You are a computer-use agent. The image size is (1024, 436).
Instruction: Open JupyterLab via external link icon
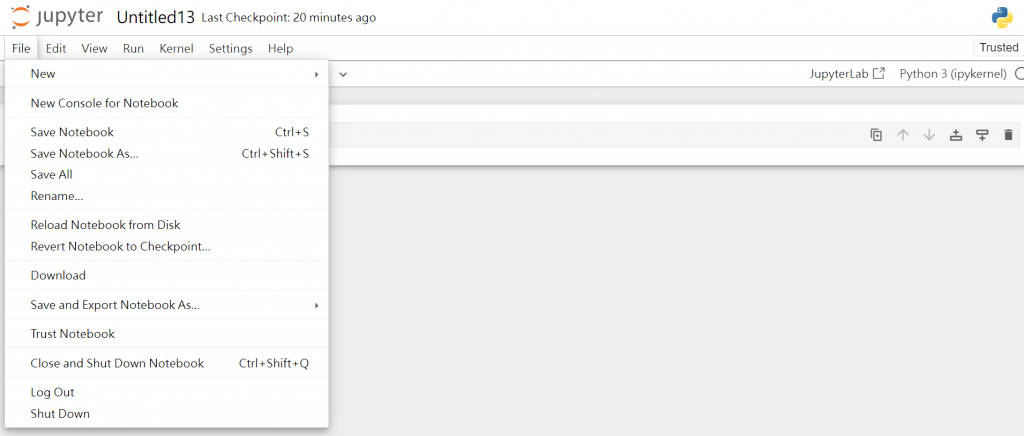pos(880,73)
